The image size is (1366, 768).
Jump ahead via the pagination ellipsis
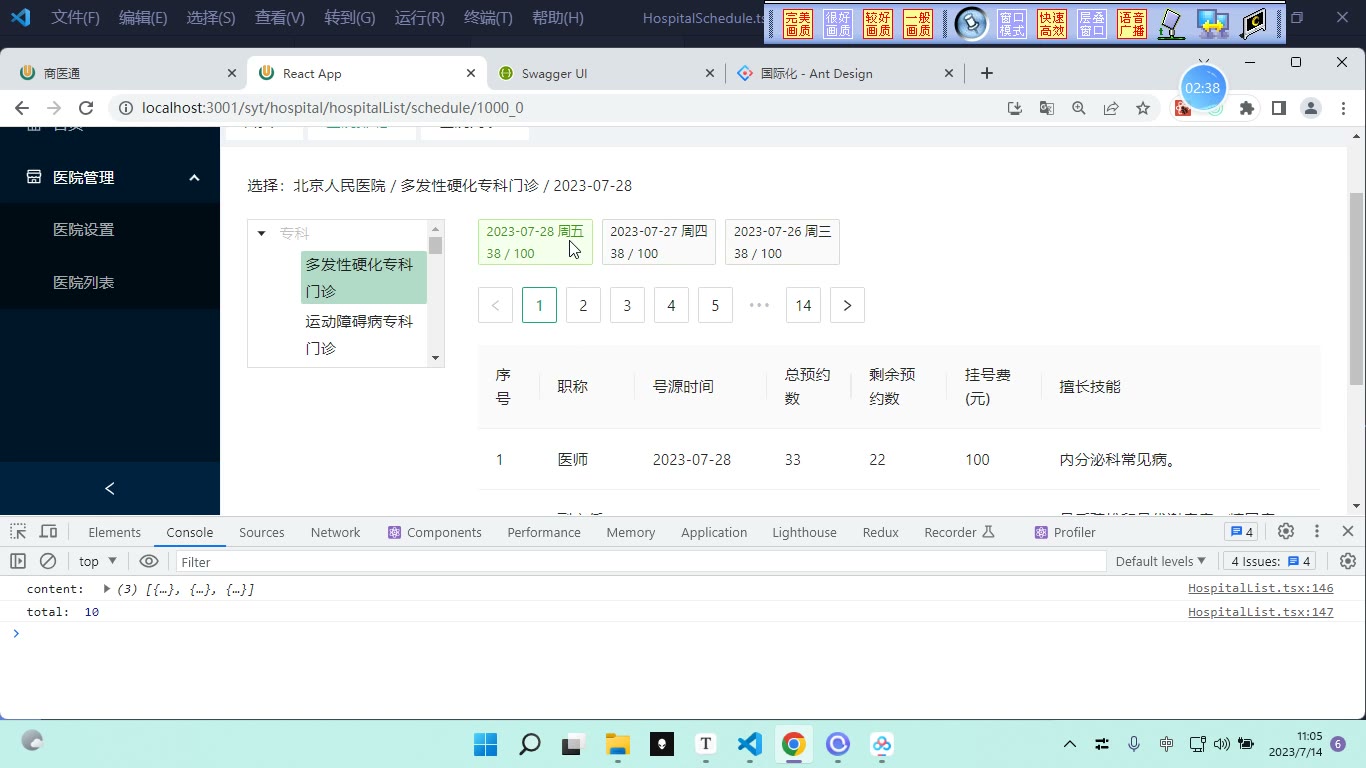point(759,305)
